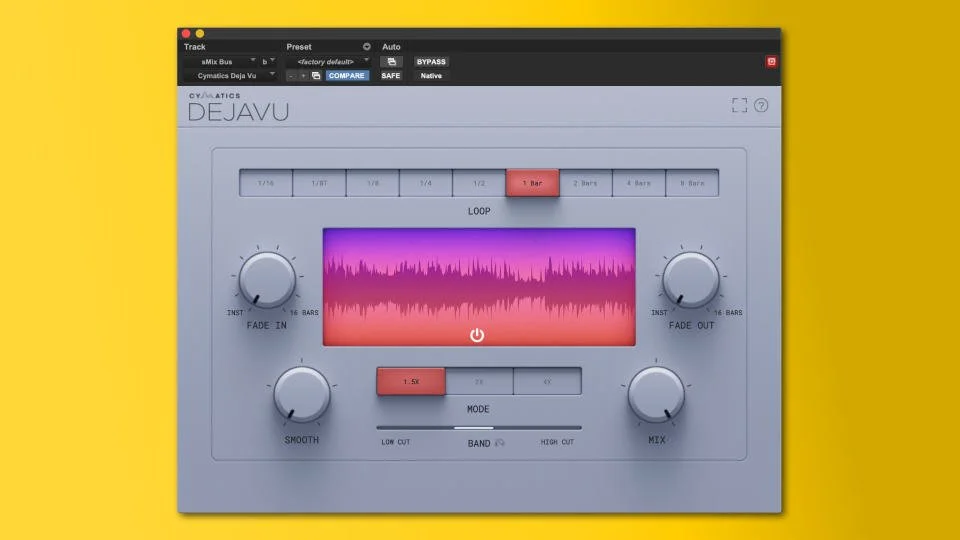
Task: Select the 1/8 loop length
Action: (x=373, y=183)
